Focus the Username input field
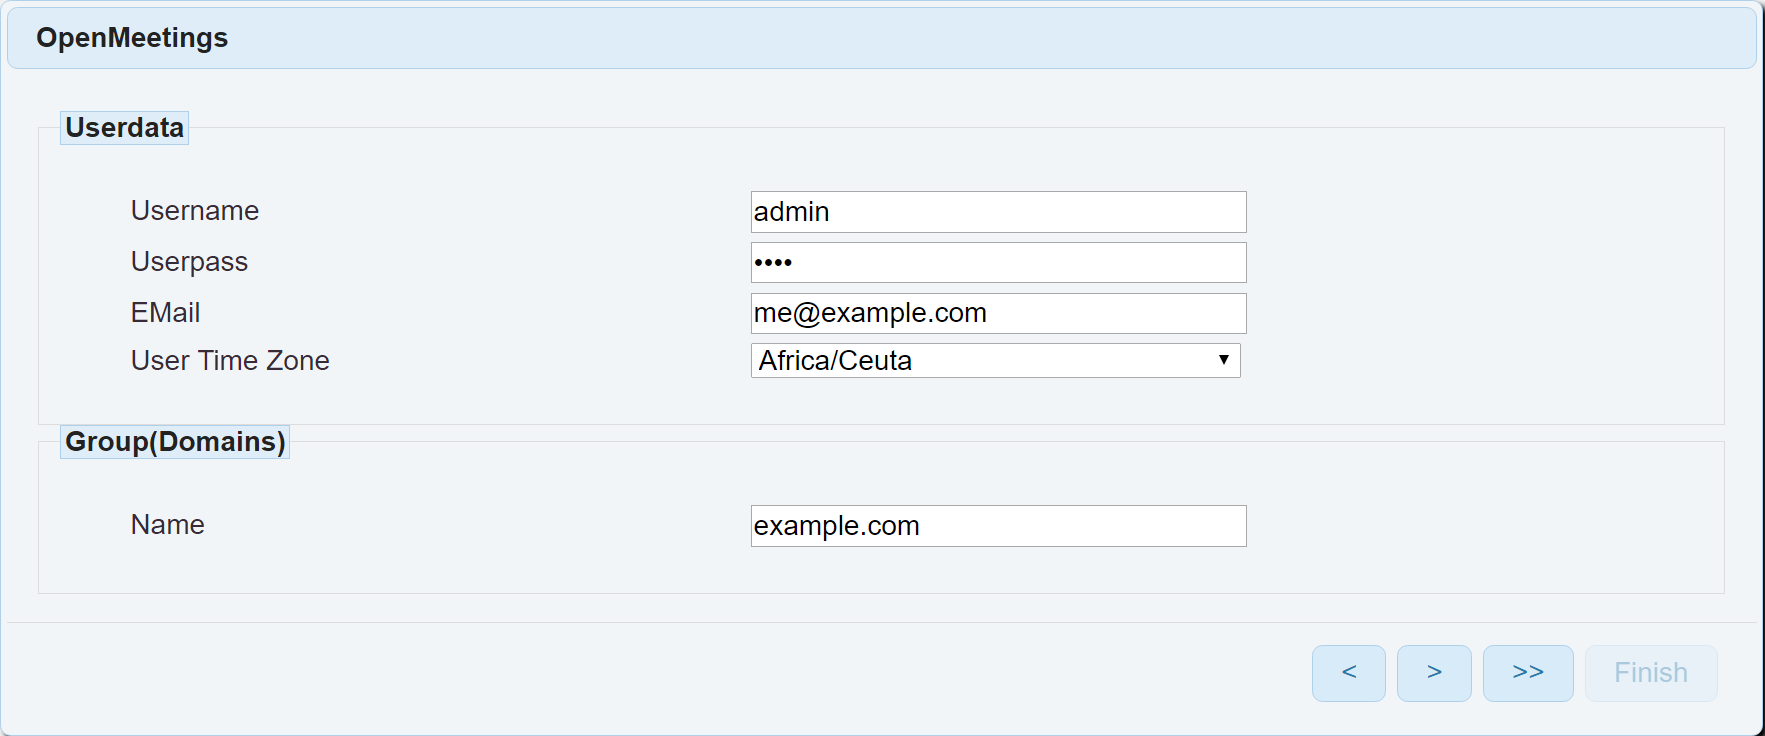1765x736 pixels. [x=998, y=212]
